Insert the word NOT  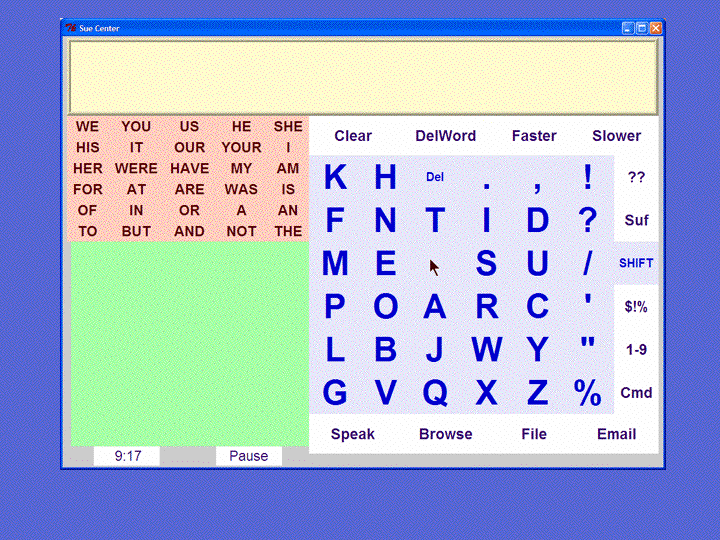click(x=241, y=231)
